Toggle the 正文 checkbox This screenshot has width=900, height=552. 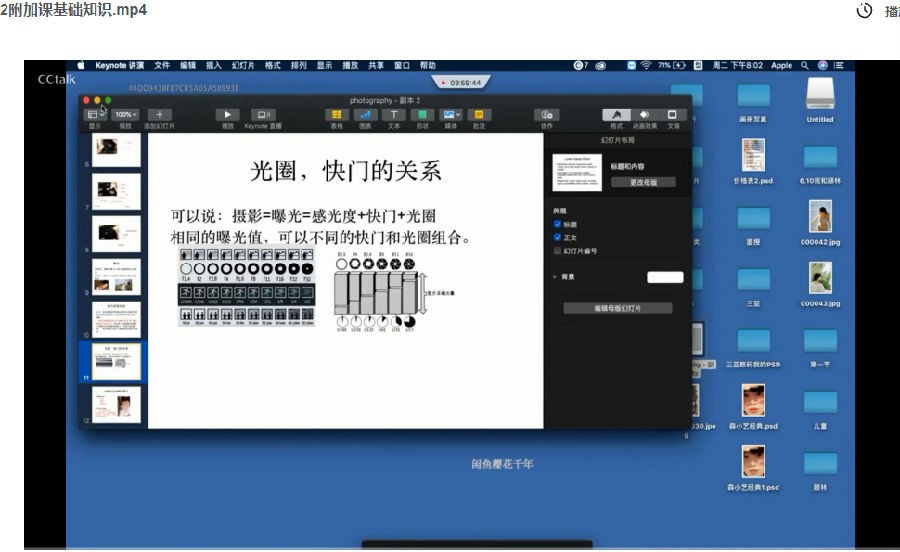[557, 237]
